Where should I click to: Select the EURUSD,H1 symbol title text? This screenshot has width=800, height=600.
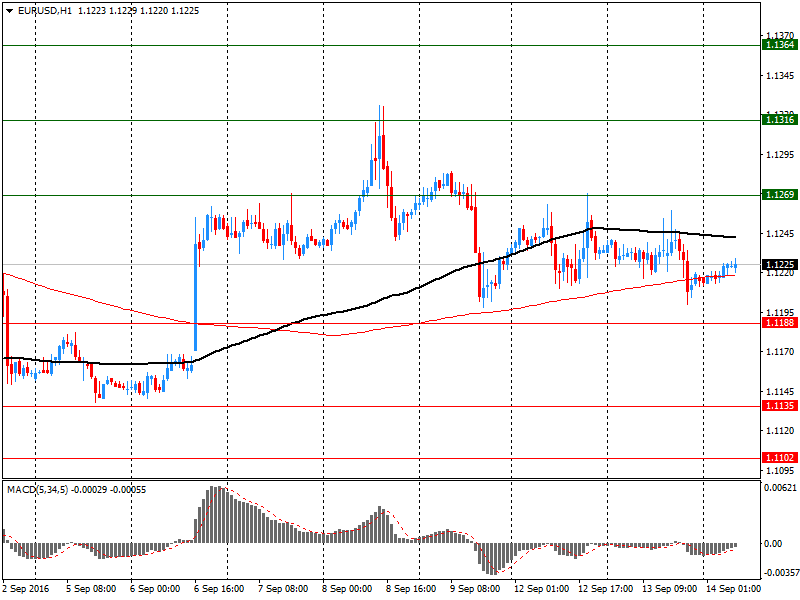tap(45, 11)
